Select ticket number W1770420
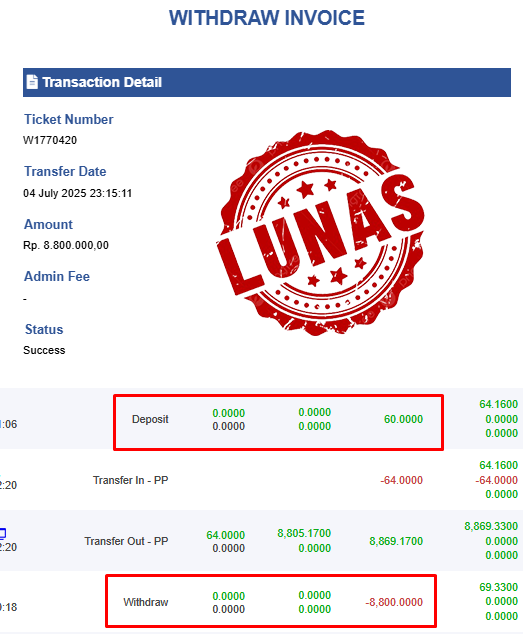The image size is (523, 642). click(x=50, y=140)
